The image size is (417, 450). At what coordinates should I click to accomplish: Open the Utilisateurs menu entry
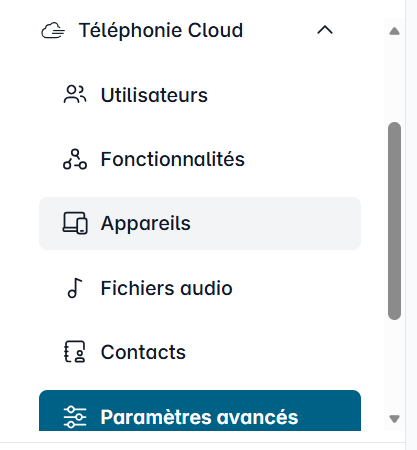tap(154, 95)
